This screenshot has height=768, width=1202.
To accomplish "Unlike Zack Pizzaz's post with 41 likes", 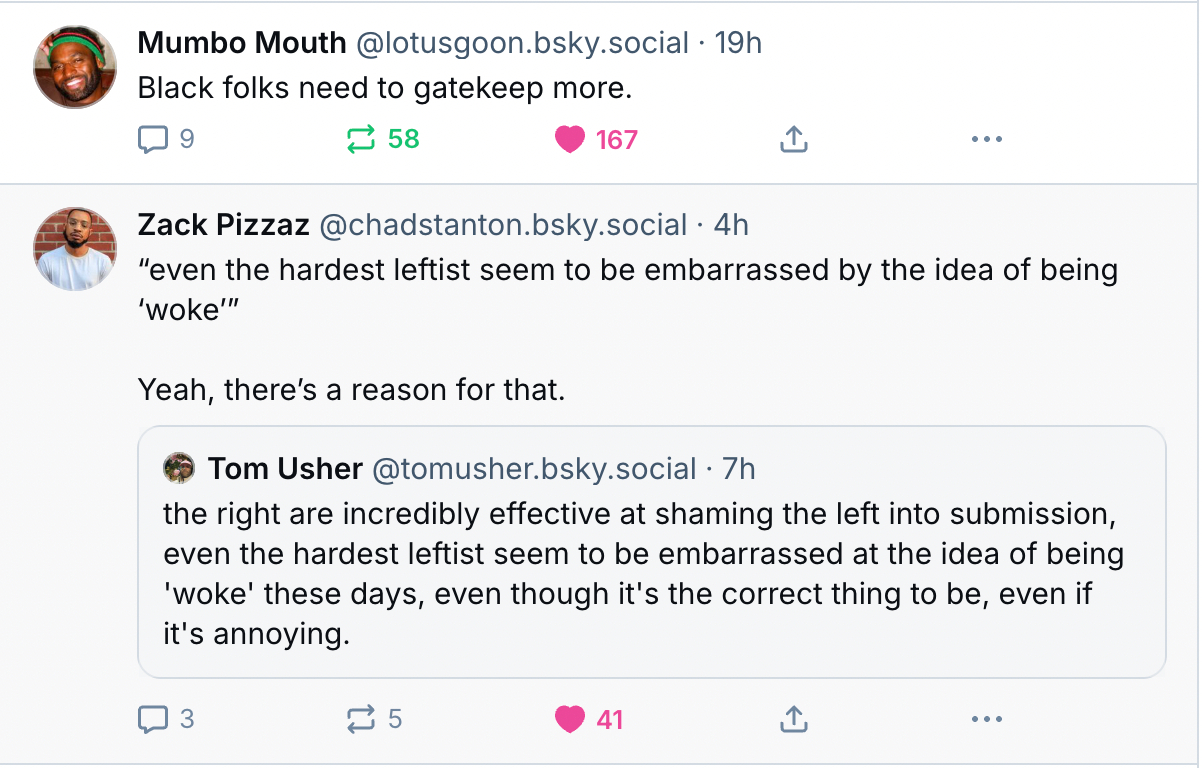I will 570,718.
